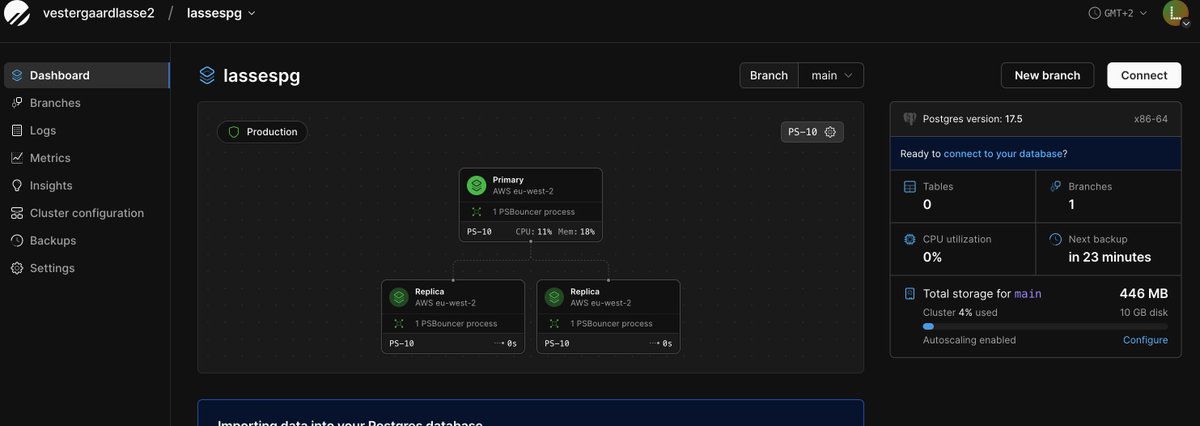Open the PS-10 cluster size settings button
This screenshot has width=1200, height=426.
(x=812, y=131)
